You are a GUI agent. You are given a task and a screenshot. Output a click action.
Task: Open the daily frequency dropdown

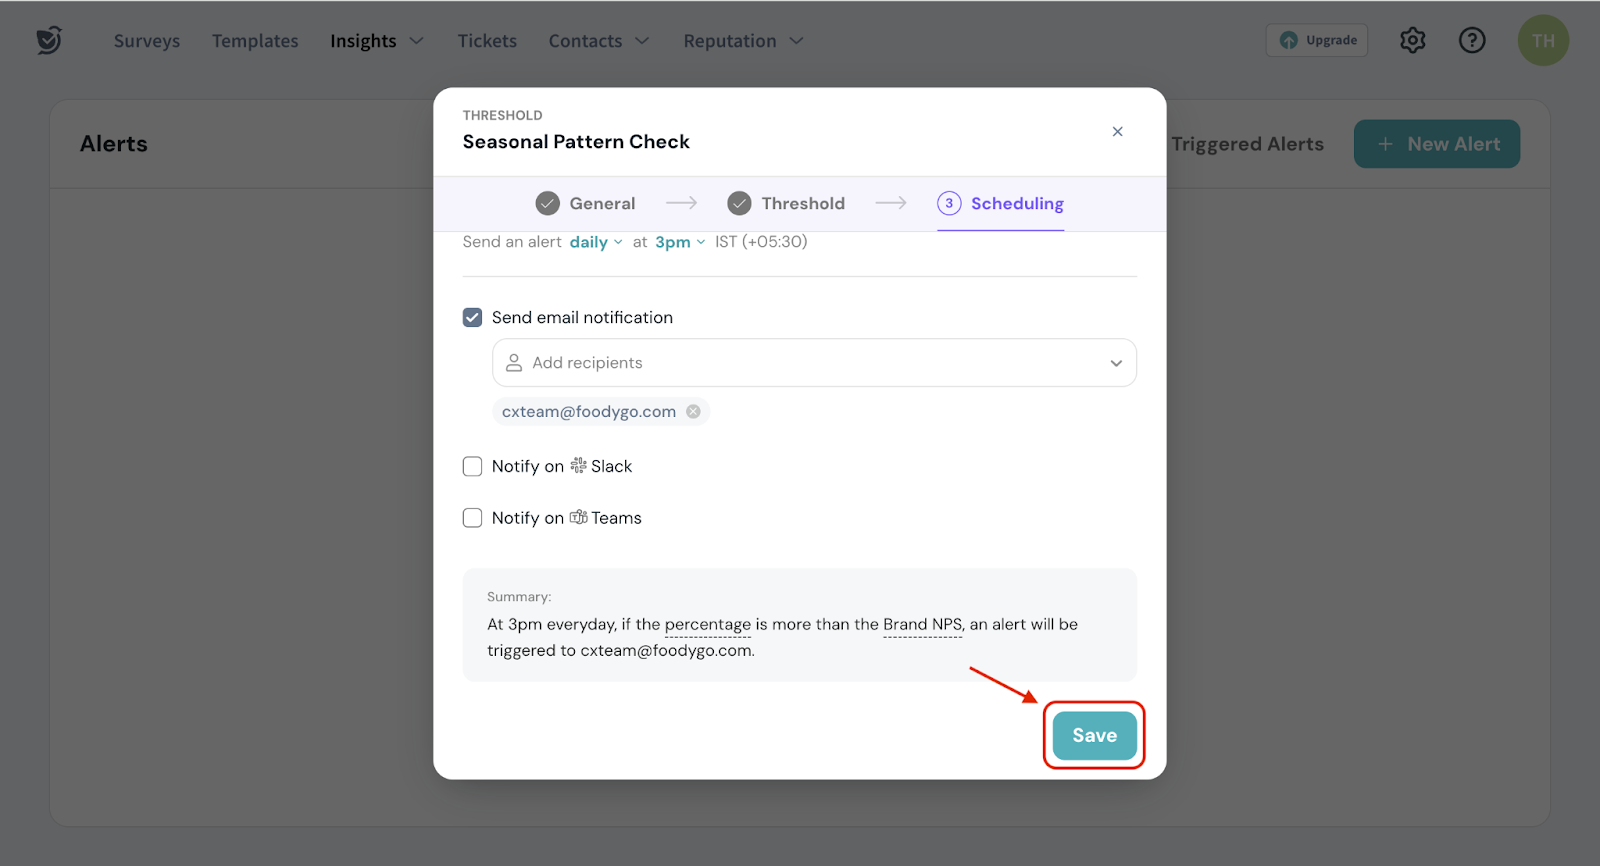pyautogui.click(x=595, y=242)
